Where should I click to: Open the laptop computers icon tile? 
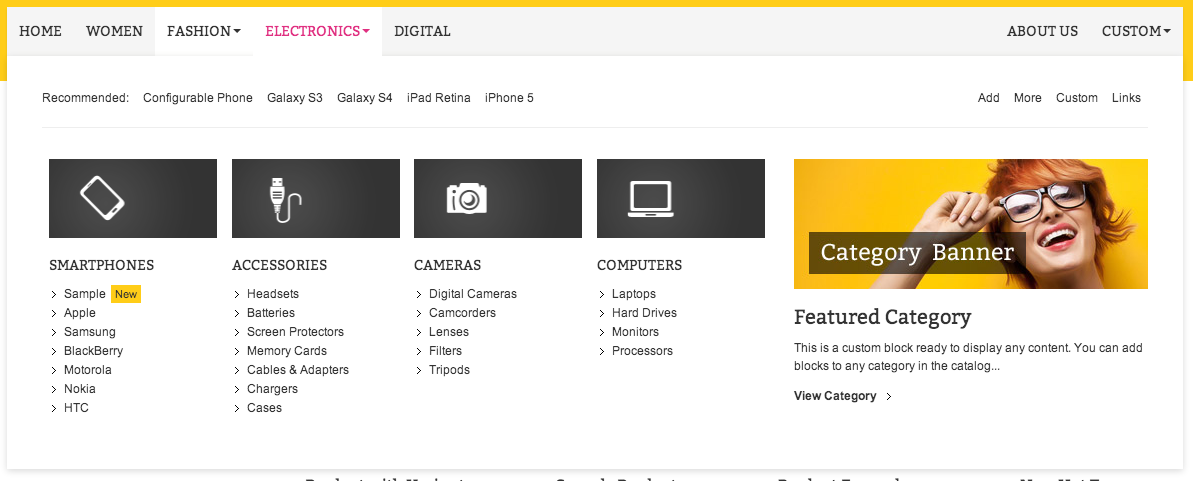(x=681, y=199)
